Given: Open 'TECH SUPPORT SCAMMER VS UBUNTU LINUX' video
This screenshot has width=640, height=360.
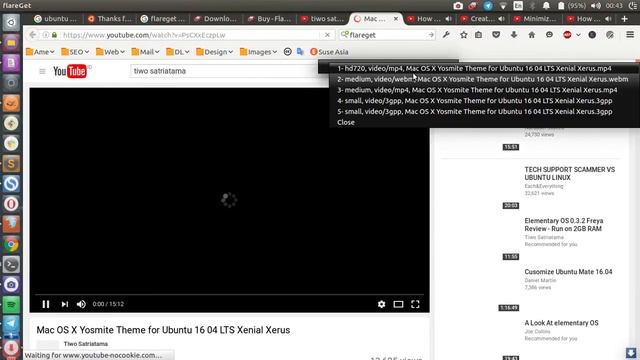Looking at the screenshot, I should (x=569, y=173).
